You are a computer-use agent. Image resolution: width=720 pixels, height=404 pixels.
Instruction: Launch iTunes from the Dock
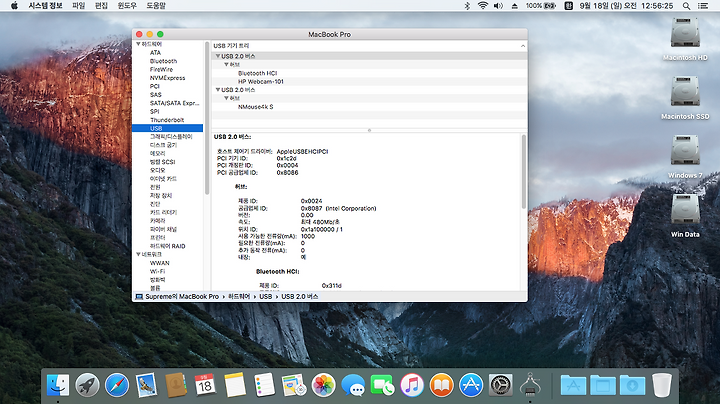pos(412,385)
